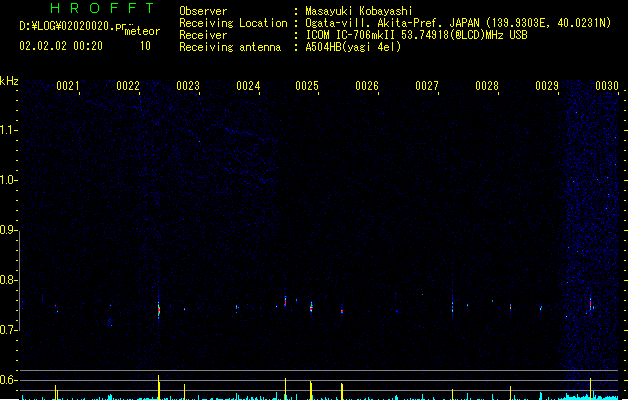629x400 pixels.
Task: Click the meteor count value 10
Action: point(145,46)
